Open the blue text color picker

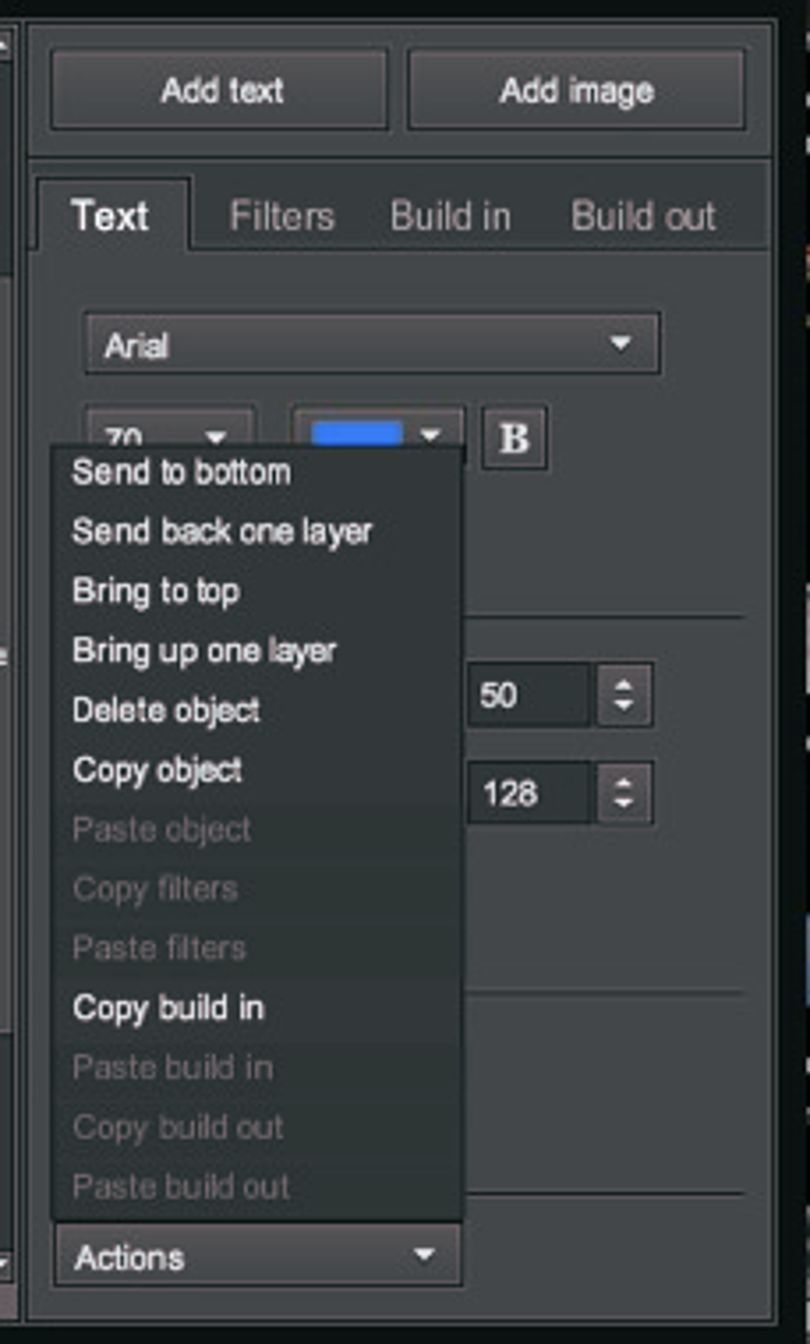378,434
